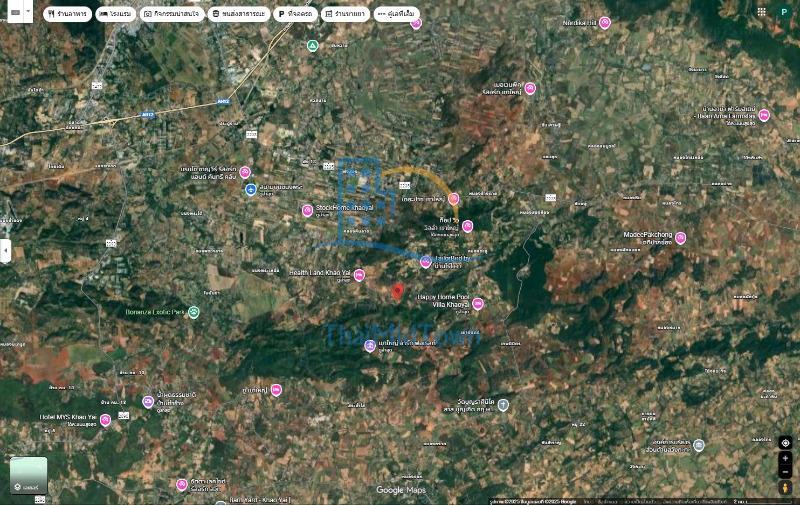Open the Google apps grid icon
The width and height of the screenshot is (800, 505).
tap(762, 12)
